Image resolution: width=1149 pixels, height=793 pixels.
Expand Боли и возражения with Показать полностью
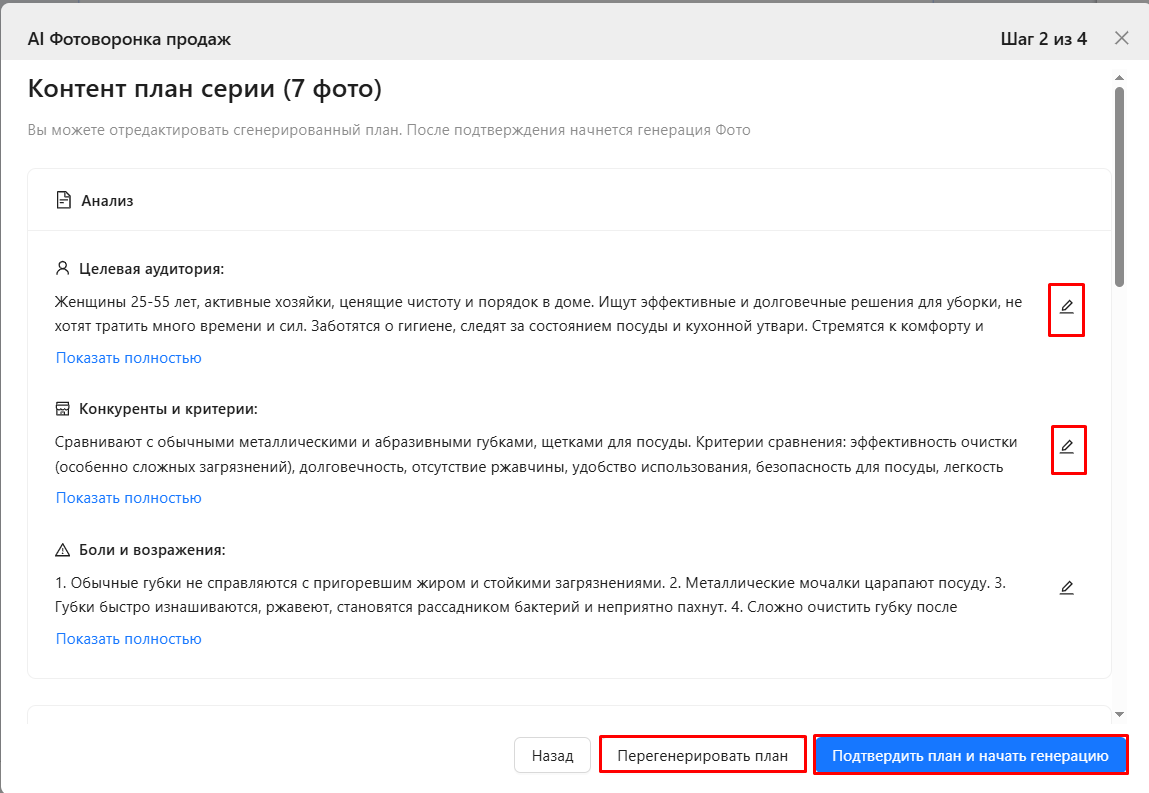point(128,639)
